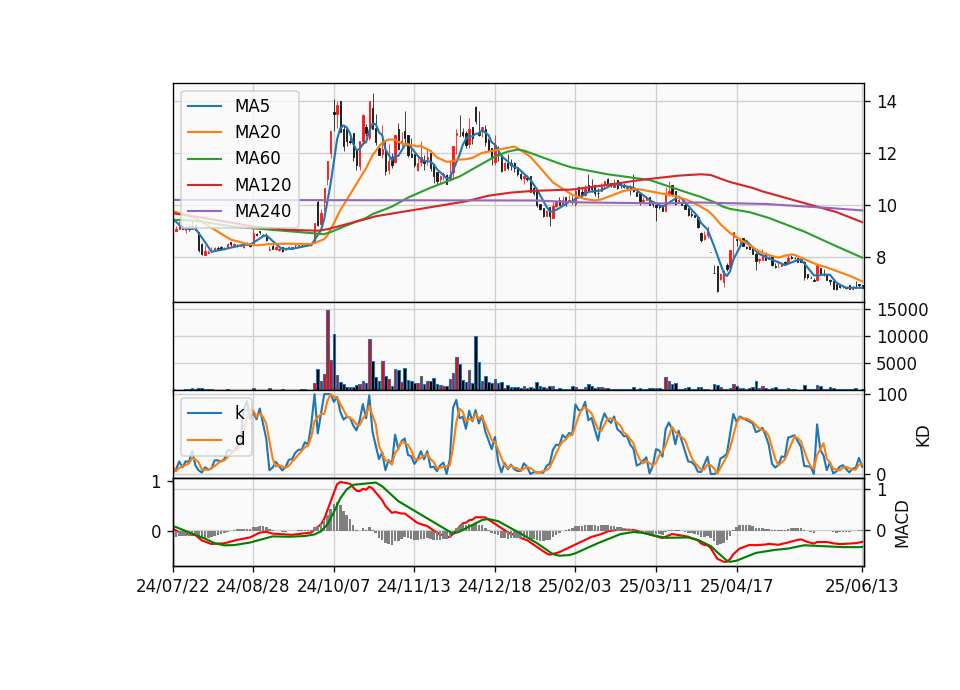Image resolution: width=960 pixels, height=690 pixels.
Task: Click the KD axis value 100
Action: point(892,395)
